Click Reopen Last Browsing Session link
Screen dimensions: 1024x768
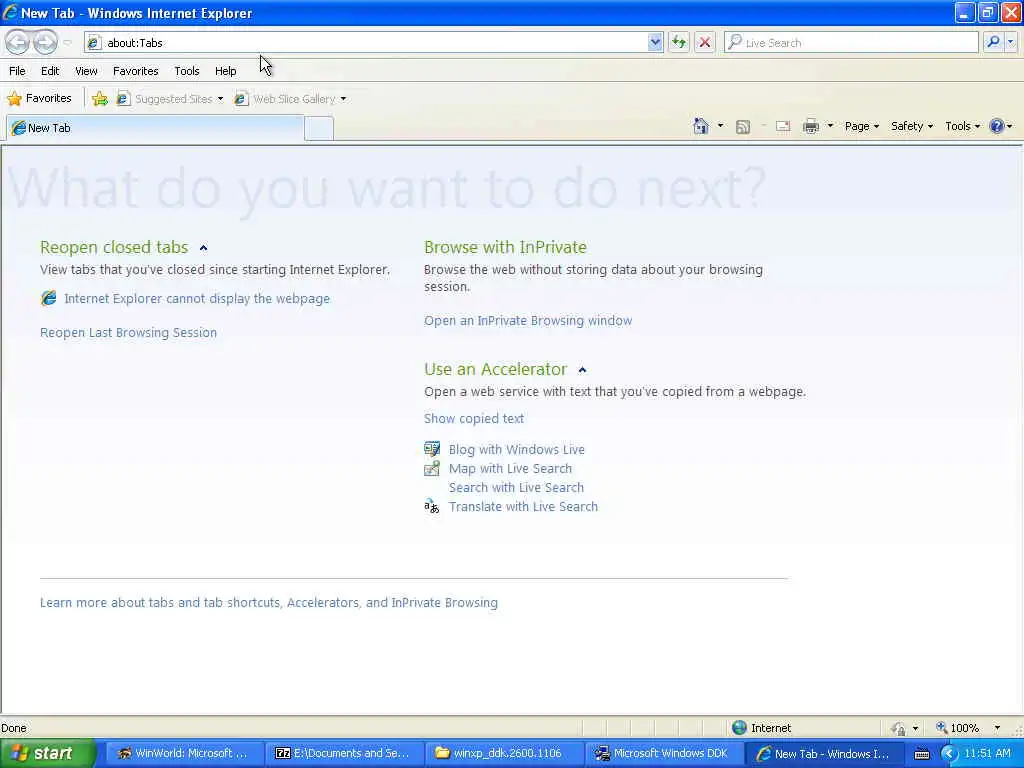point(128,332)
